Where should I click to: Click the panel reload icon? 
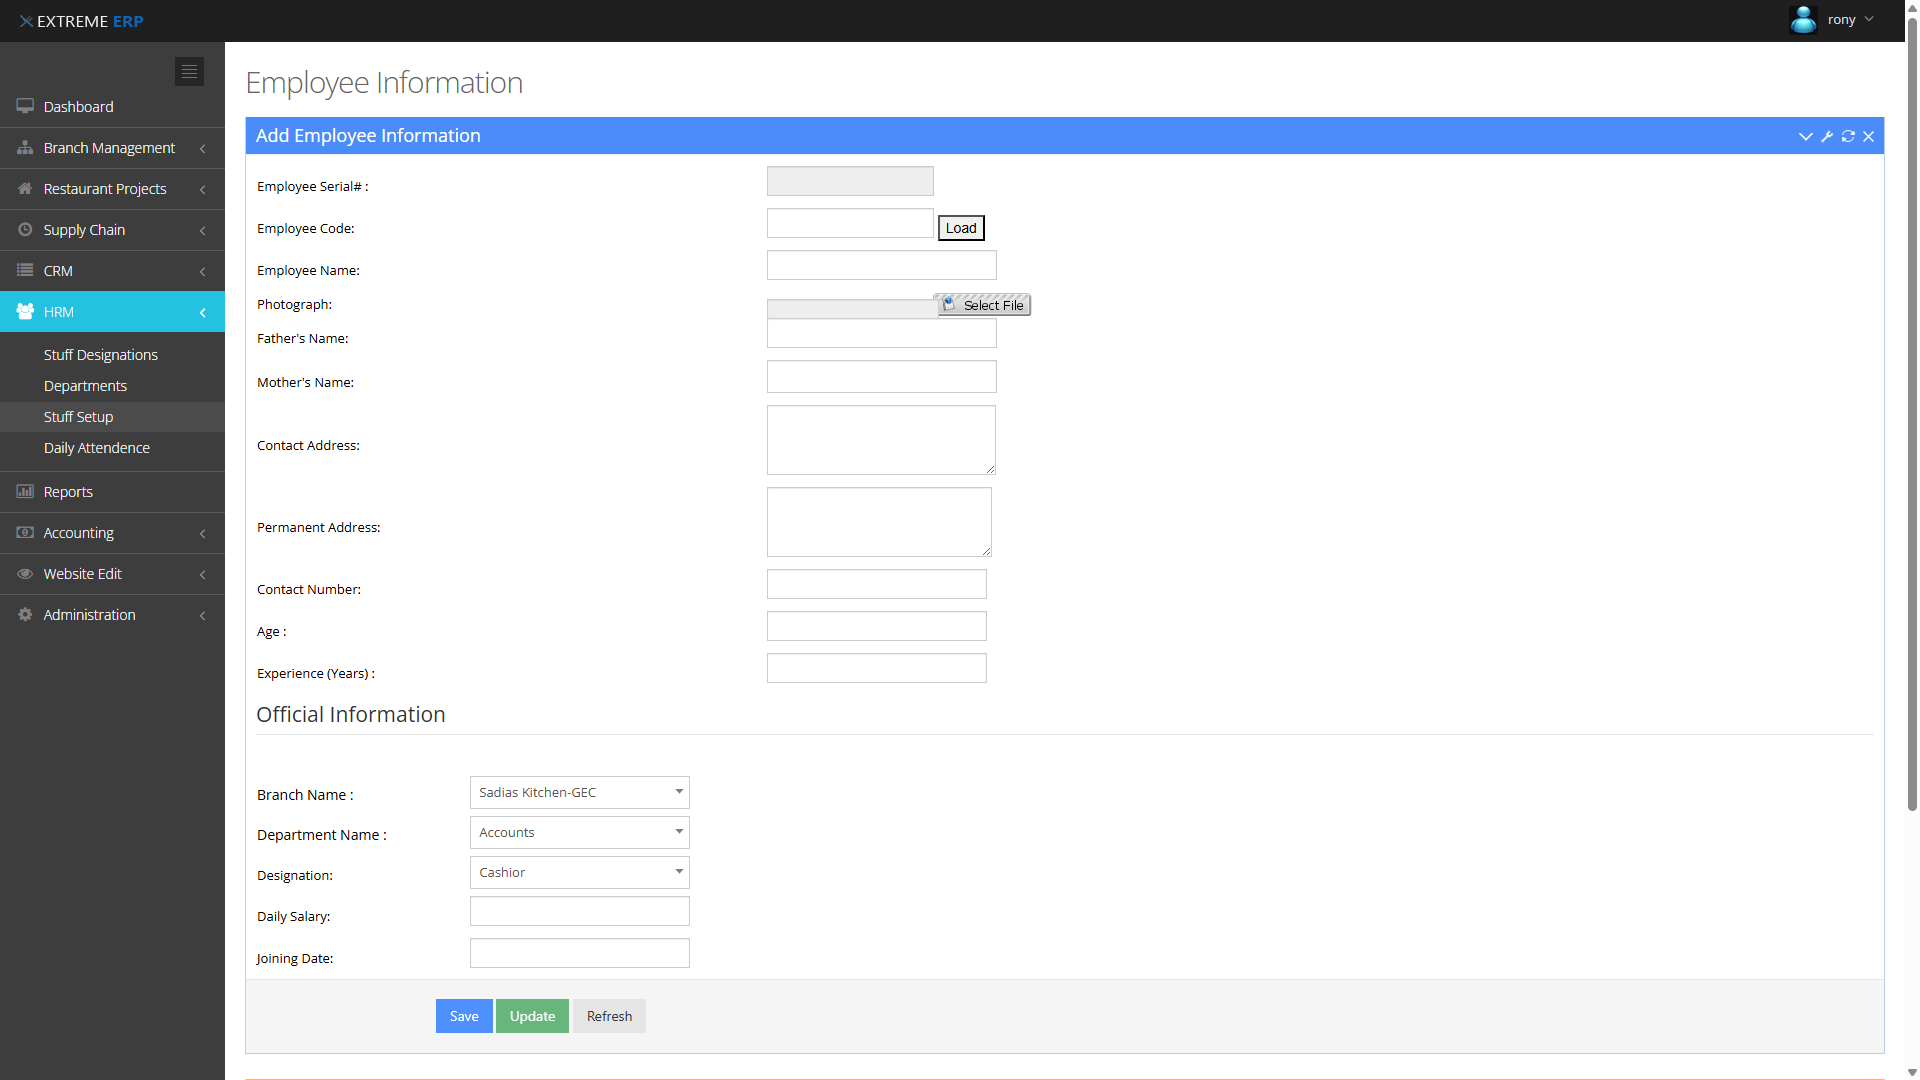[x=1848, y=136]
